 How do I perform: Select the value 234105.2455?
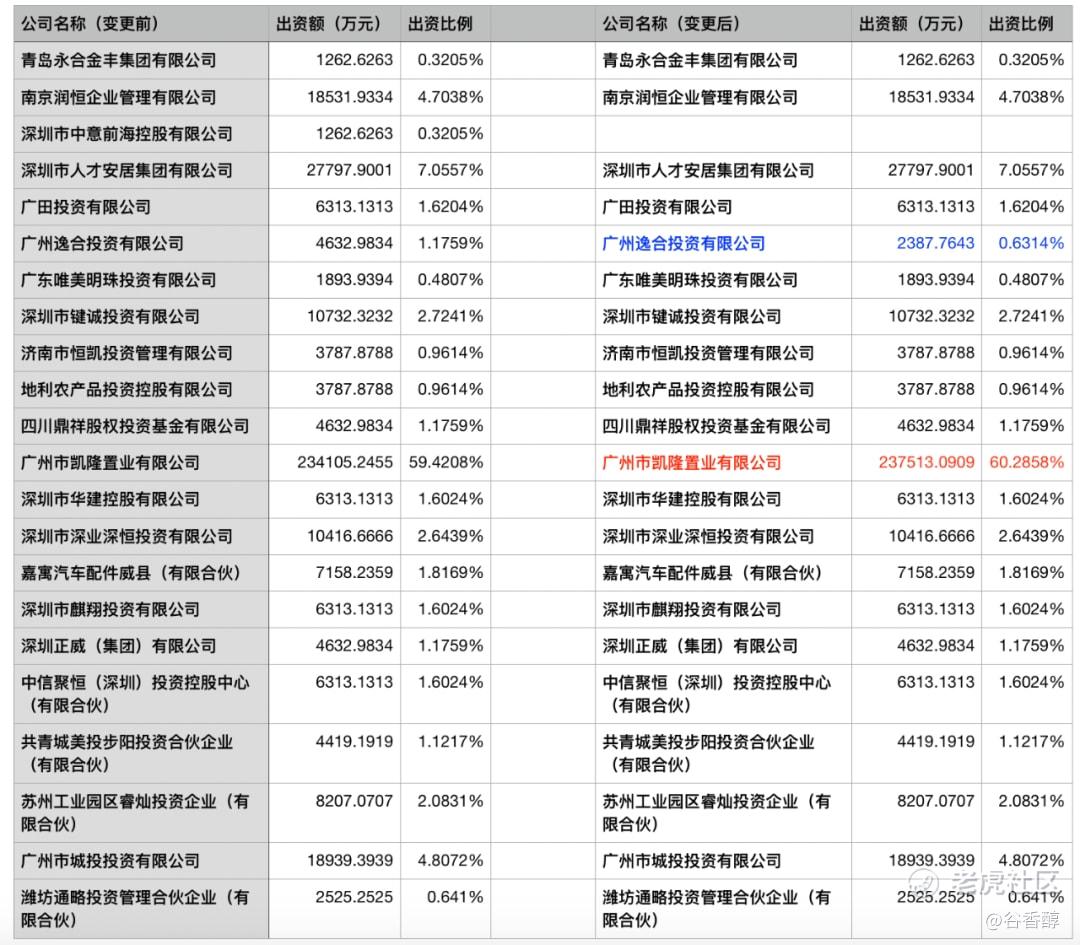click(345, 462)
